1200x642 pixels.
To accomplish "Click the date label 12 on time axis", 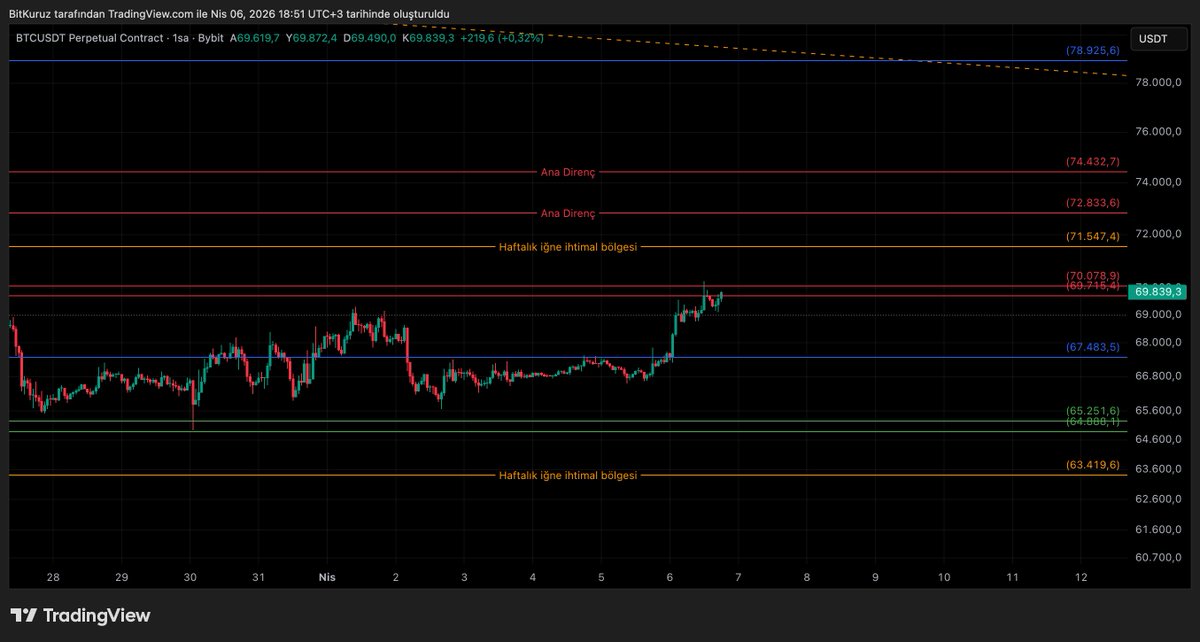I will click(x=1080, y=578).
